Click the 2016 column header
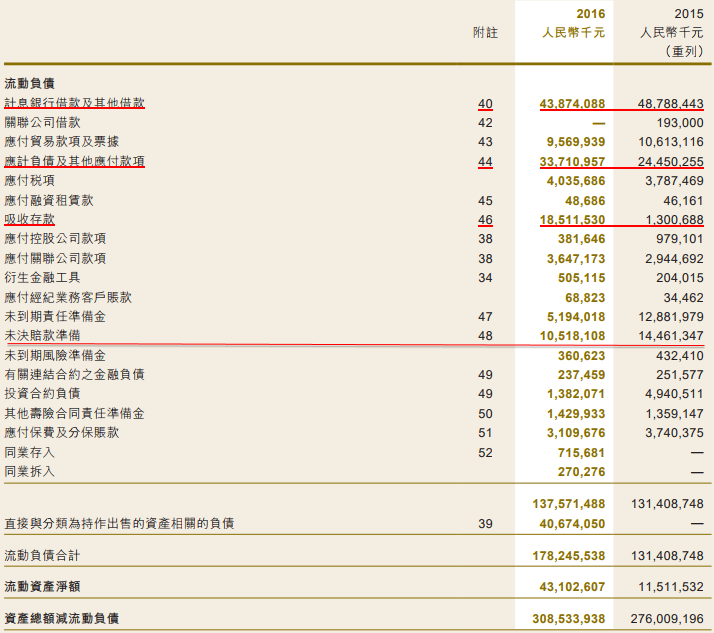This screenshot has height=633, width=714. [589, 13]
